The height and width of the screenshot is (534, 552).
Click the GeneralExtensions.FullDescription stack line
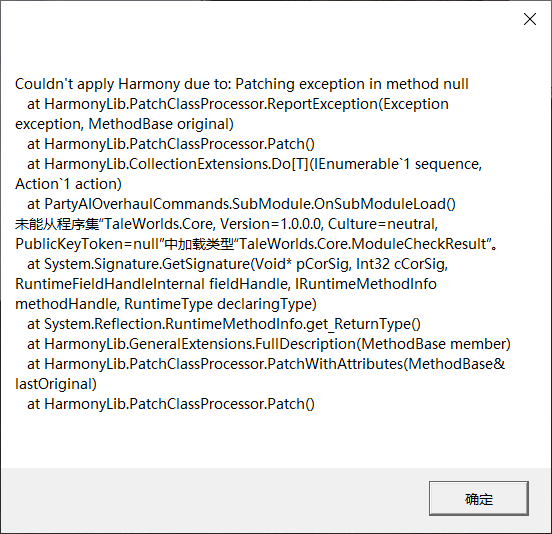click(269, 344)
